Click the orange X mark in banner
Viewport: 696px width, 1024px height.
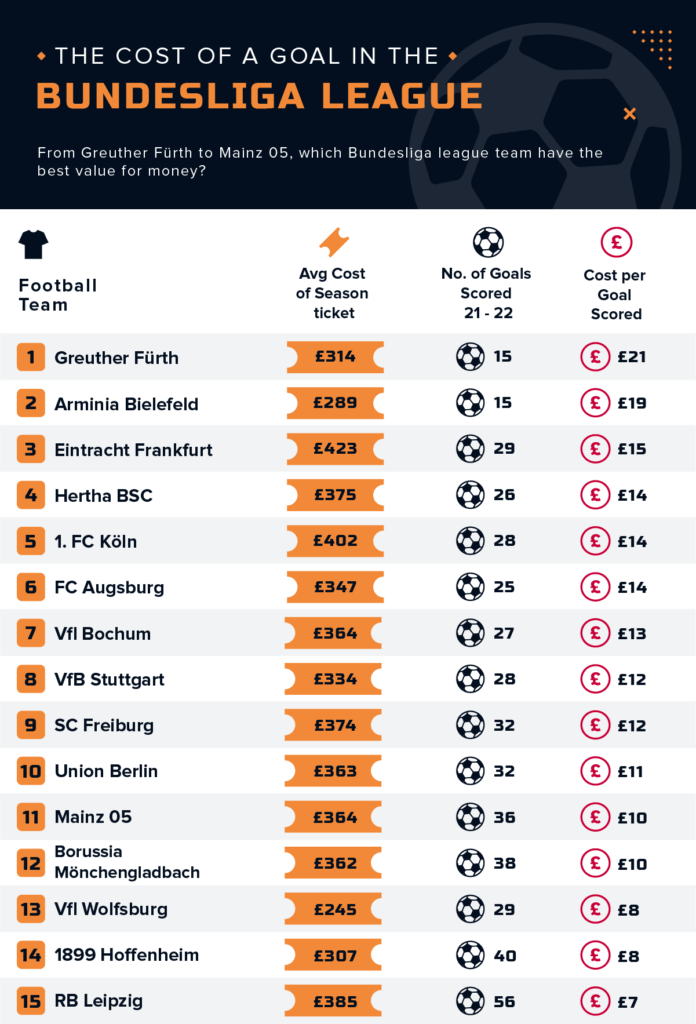(629, 114)
